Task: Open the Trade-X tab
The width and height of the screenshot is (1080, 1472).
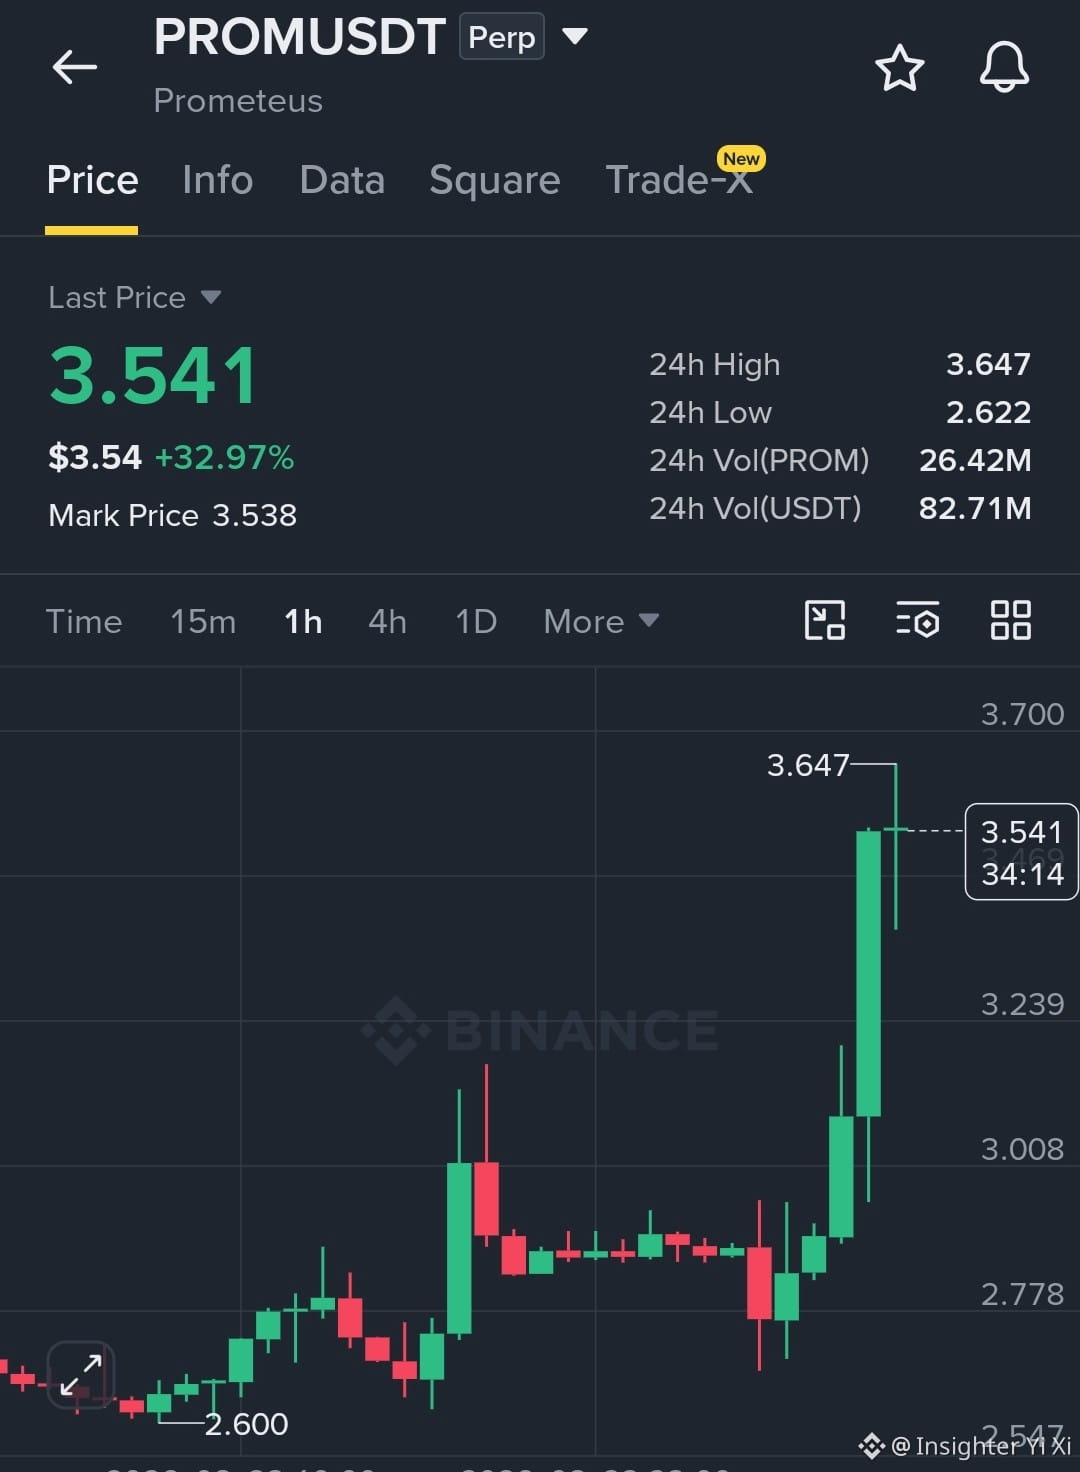Action: [x=680, y=180]
